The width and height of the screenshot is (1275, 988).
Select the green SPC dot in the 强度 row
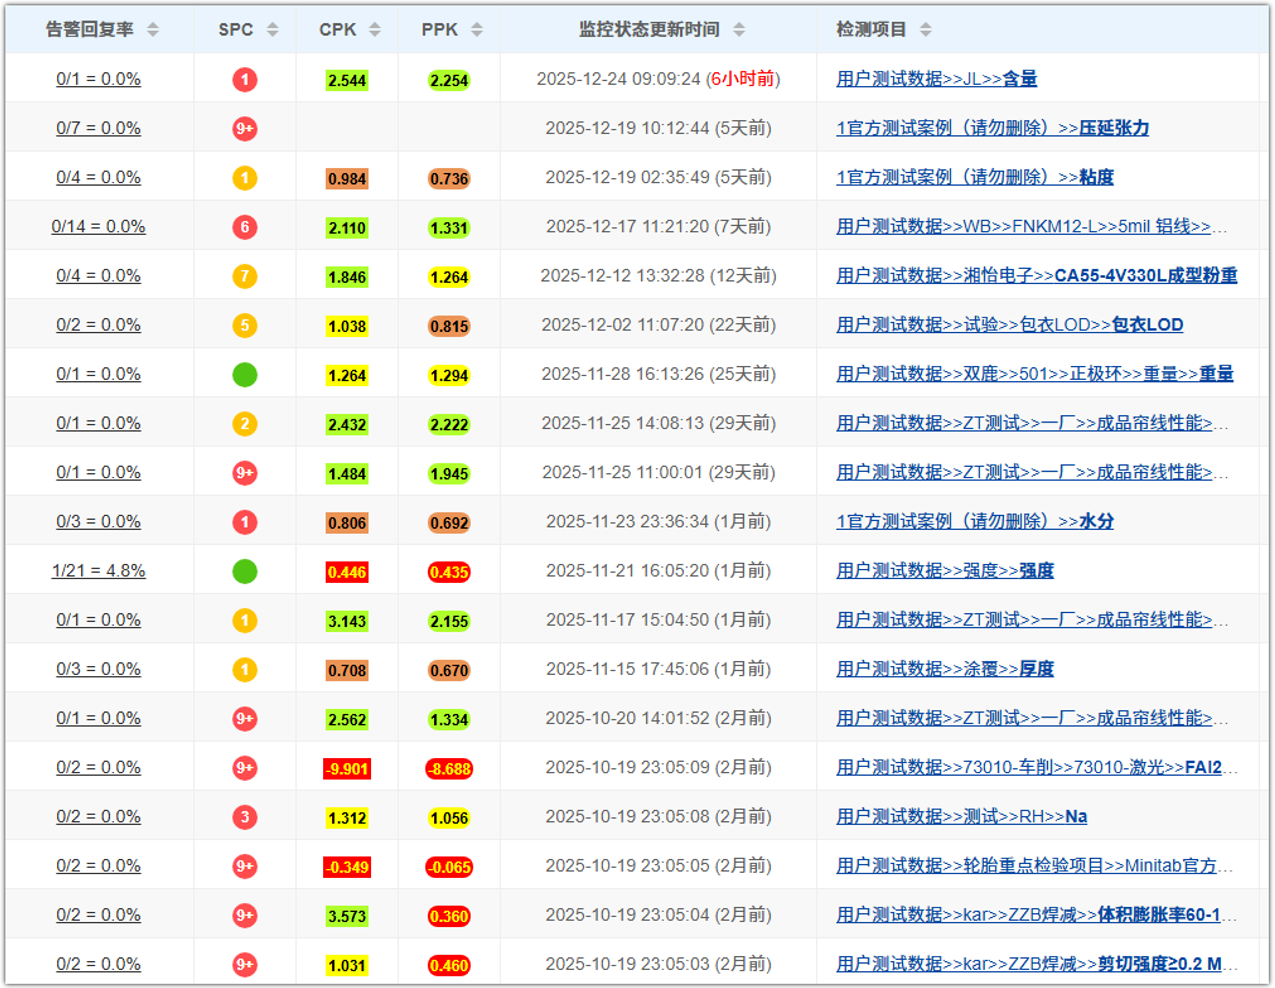click(244, 571)
